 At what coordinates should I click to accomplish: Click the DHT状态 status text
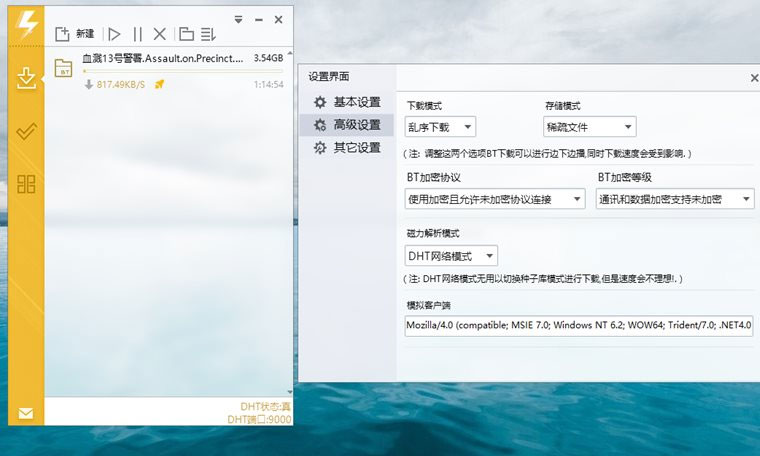(265, 407)
